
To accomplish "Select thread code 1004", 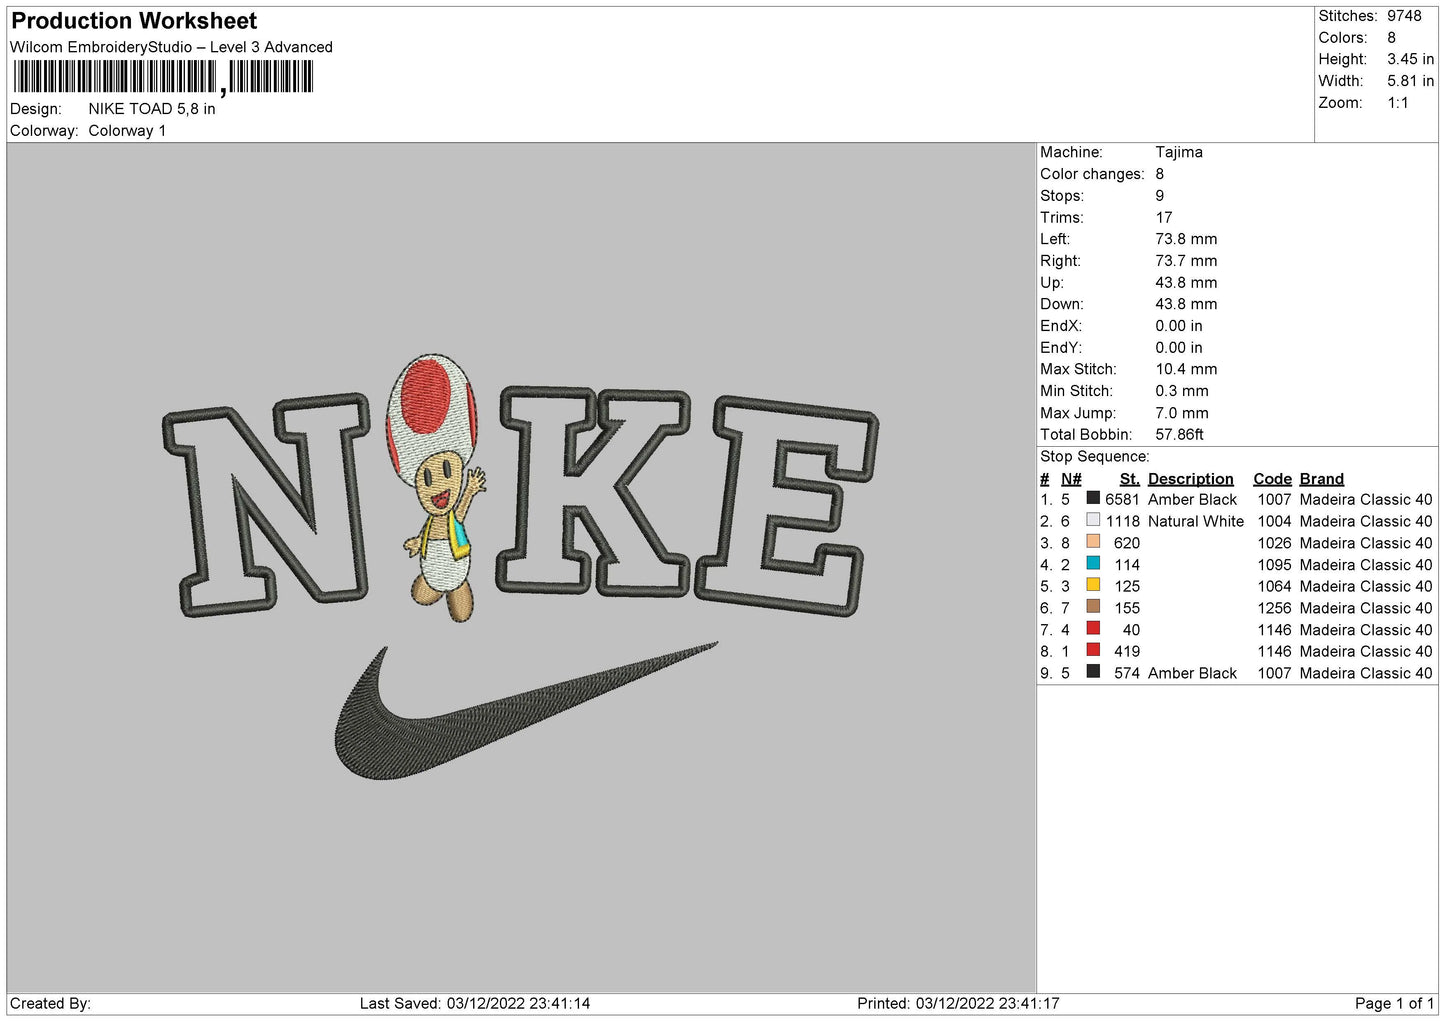I will (x=1274, y=521).
